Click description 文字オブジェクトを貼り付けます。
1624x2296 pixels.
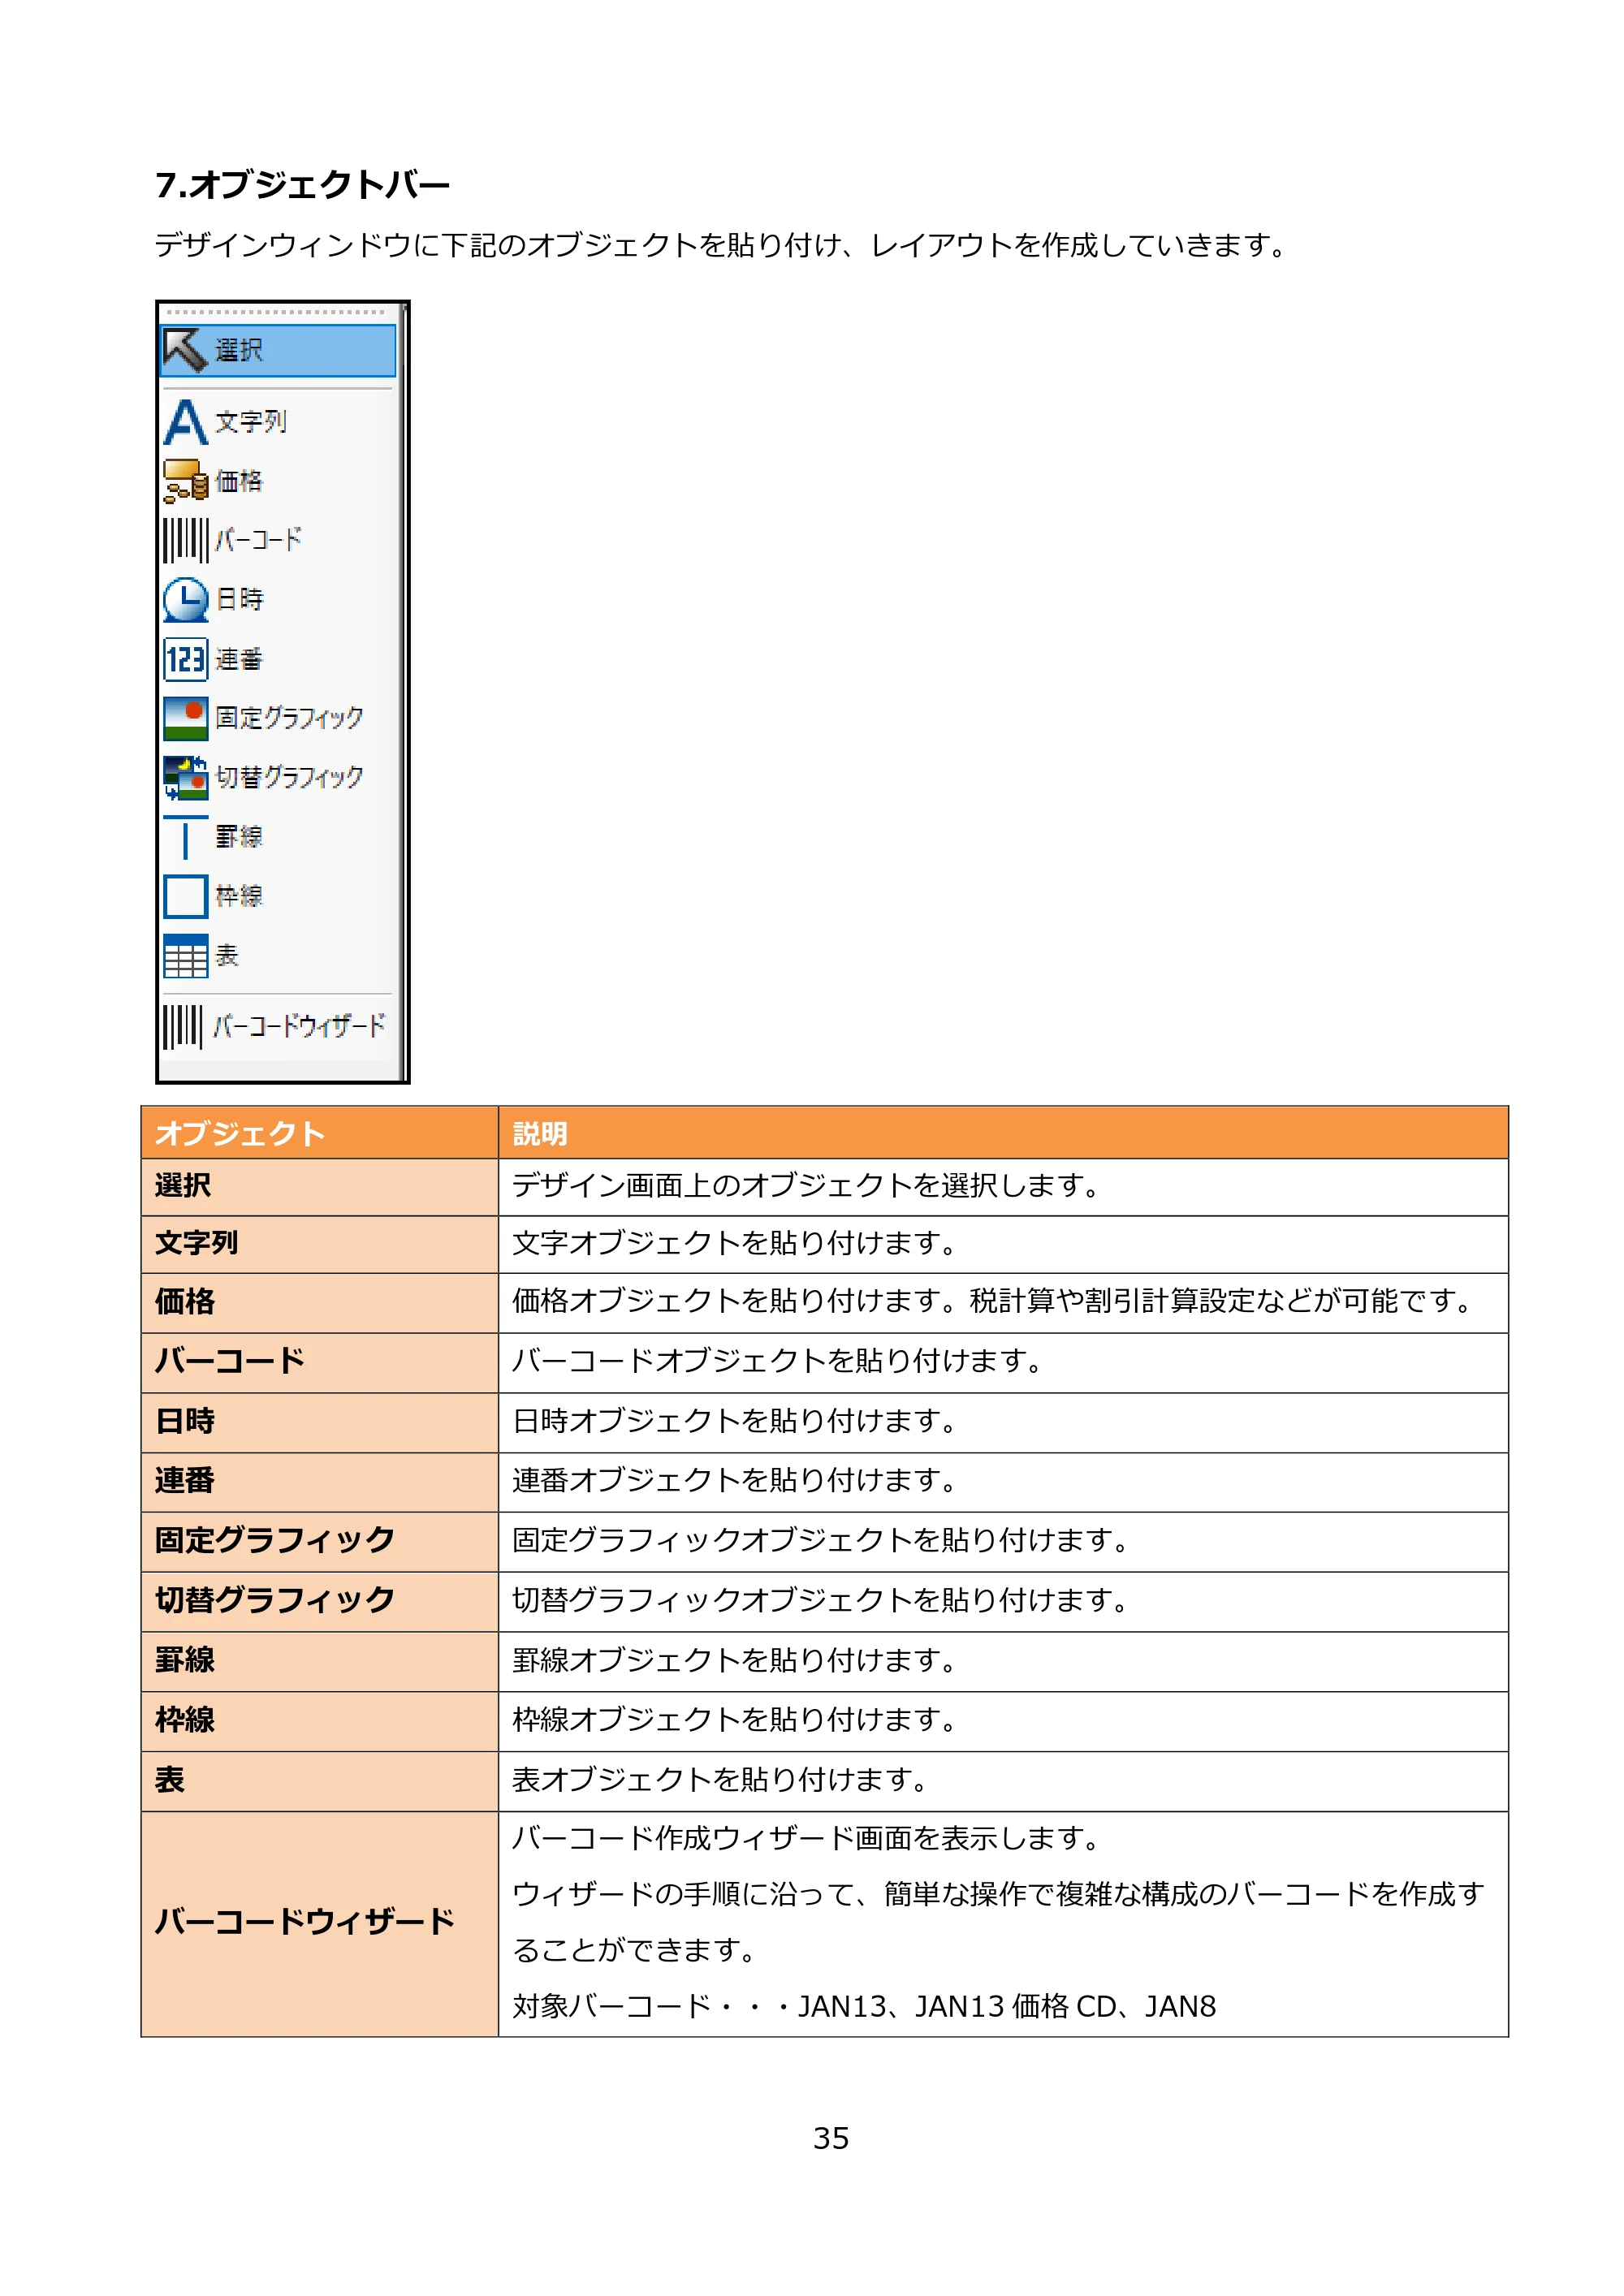click(x=735, y=1244)
